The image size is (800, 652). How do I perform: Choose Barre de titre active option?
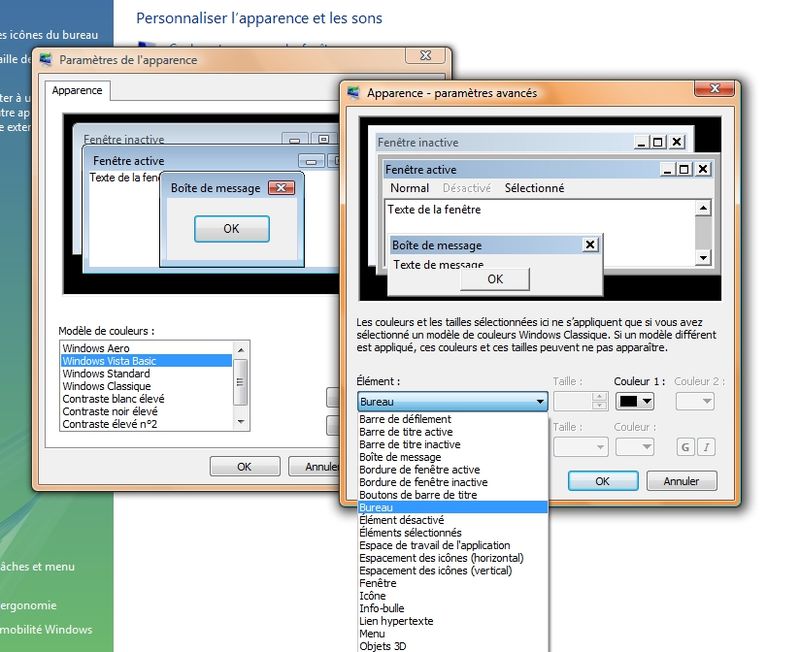(x=453, y=432)
